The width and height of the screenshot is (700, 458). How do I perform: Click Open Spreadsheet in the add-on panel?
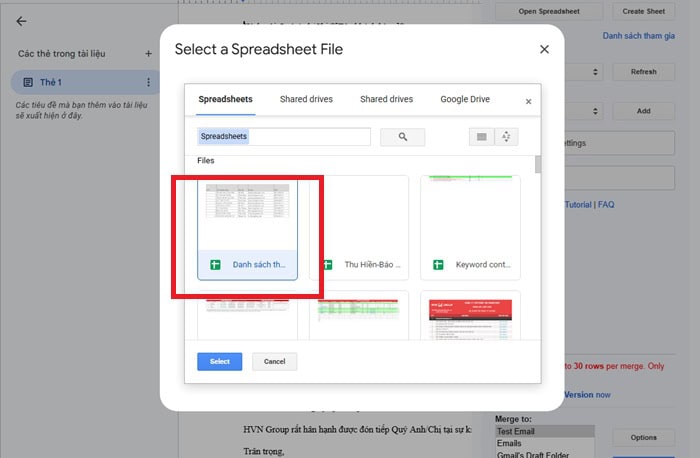pyautogui.click(x=549, y=11)
